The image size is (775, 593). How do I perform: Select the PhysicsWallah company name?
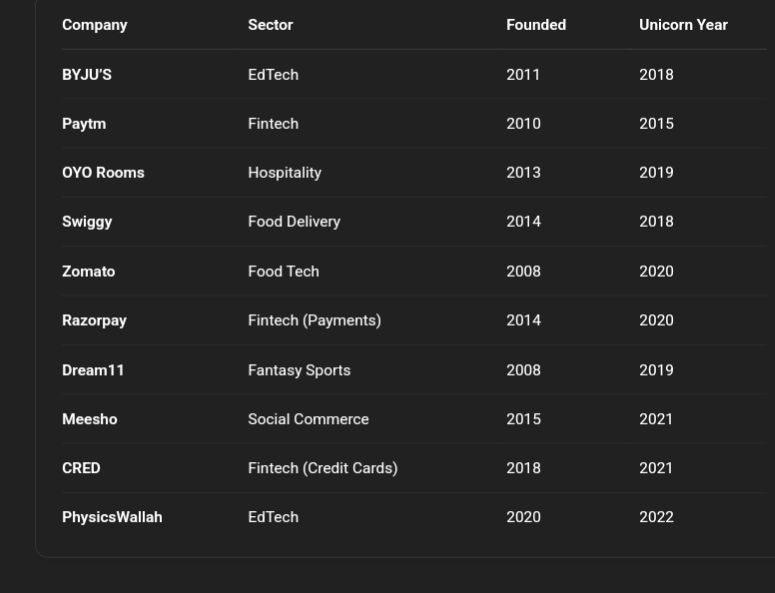(x=112, y=517)
